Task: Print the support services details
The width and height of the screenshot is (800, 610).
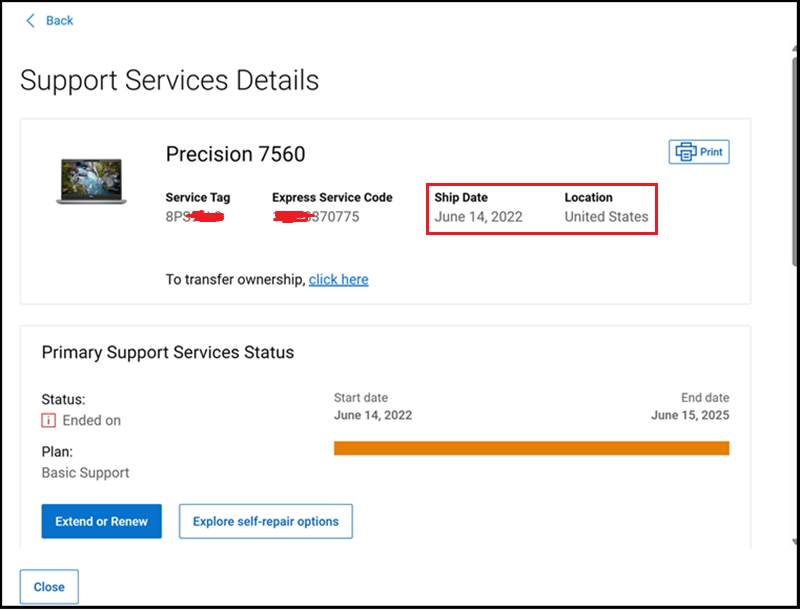Action: click(x=699, y=152)
